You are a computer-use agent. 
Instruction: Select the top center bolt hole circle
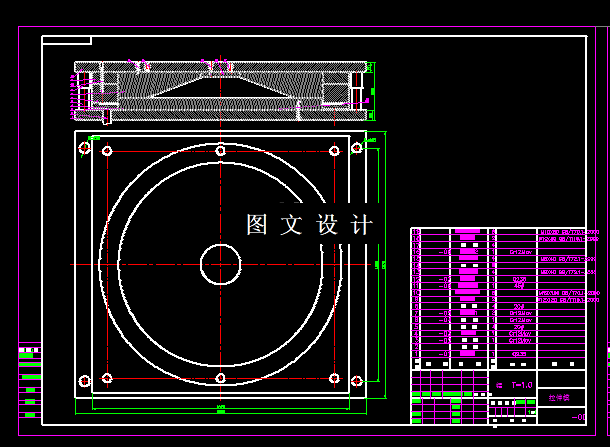pos(221,151)
